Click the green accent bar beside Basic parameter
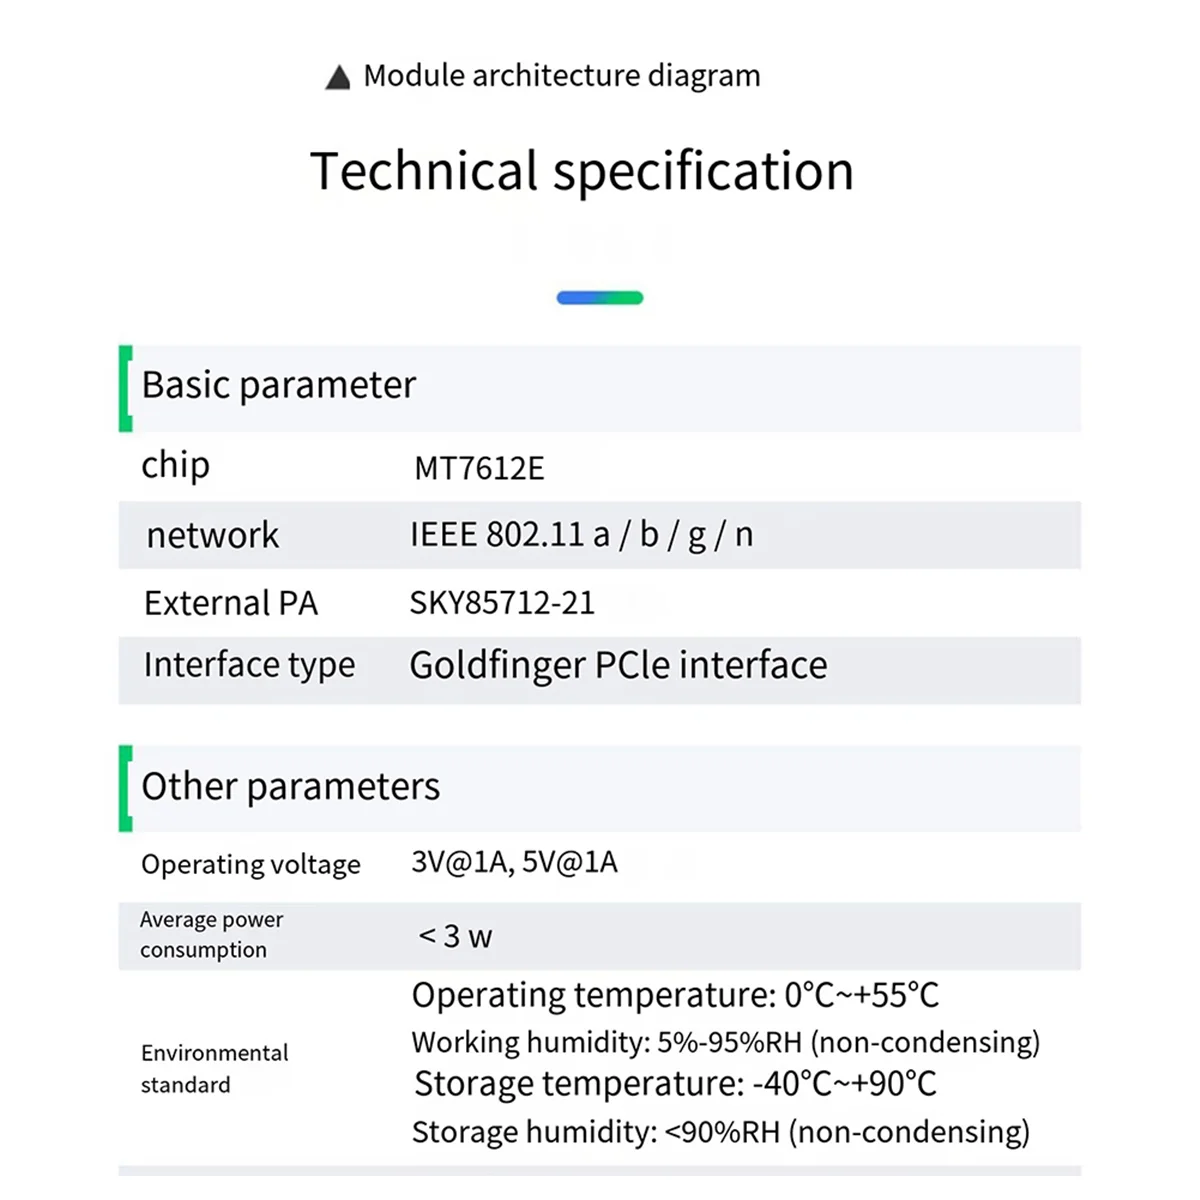The height and width of the screenshot is (1200, 1200). tap(126, 388)
